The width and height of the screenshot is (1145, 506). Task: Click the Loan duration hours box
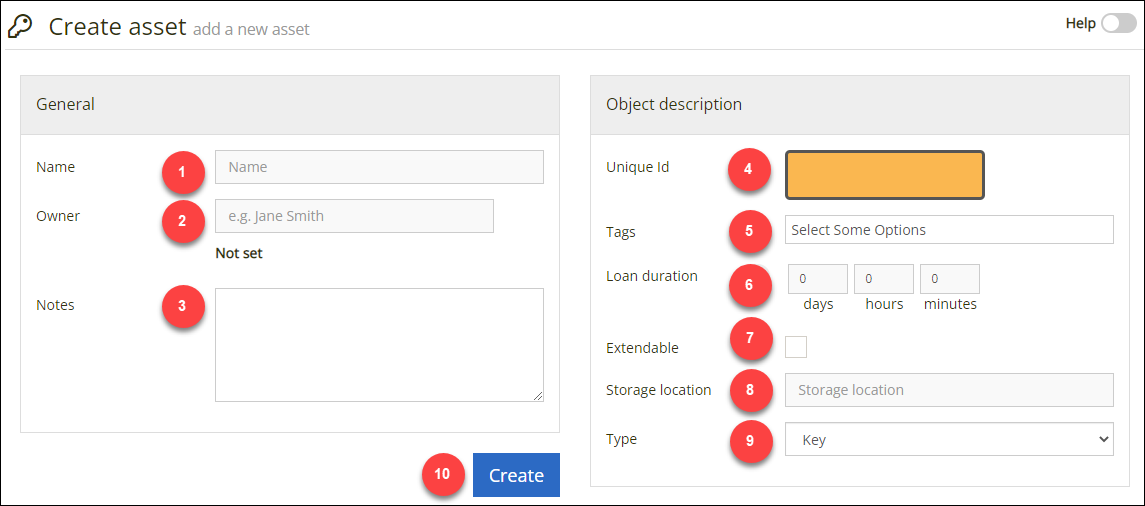(x=884, y=279)
